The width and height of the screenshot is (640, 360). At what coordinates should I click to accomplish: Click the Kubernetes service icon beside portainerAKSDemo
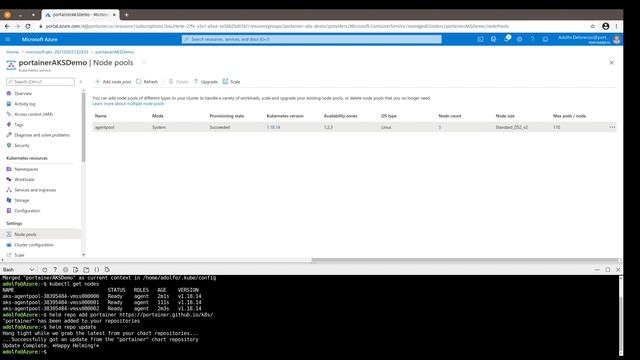click(11, 64)
